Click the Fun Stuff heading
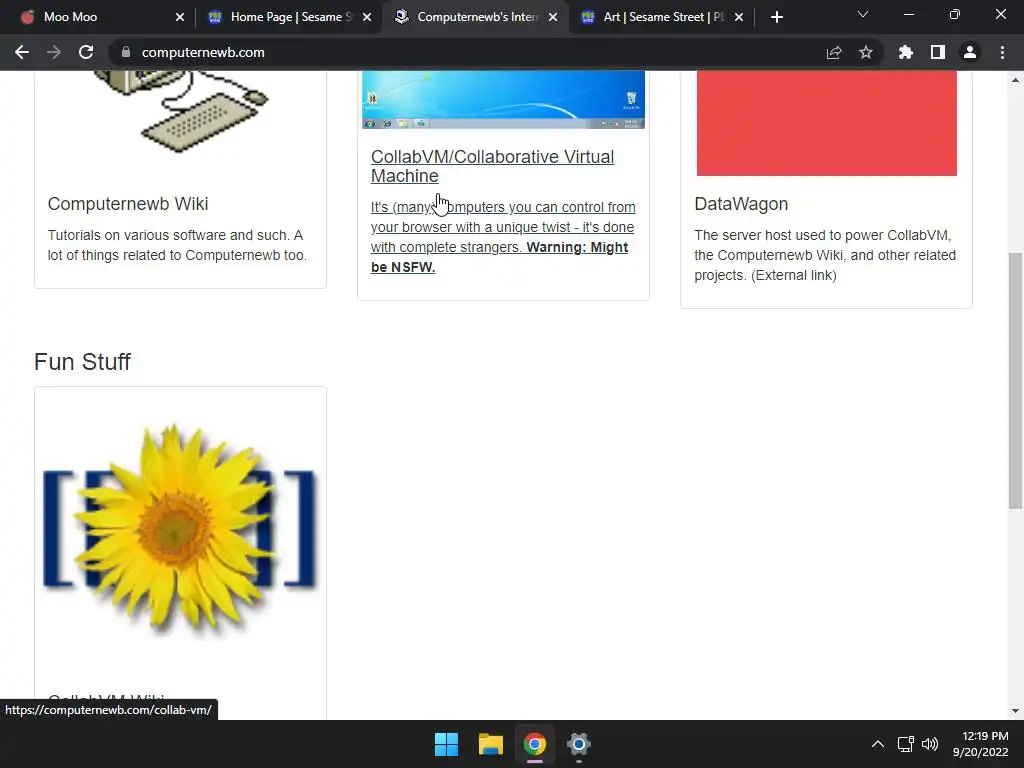 pos(82,362)
